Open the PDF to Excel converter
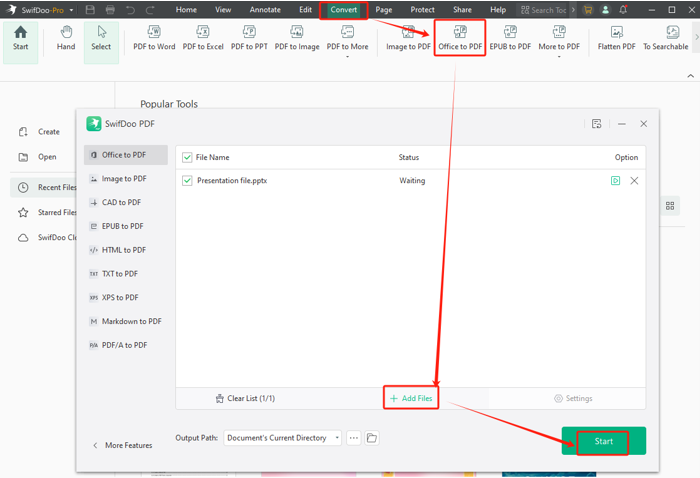This screenshot has height=478, width=700. coord(203,38)
